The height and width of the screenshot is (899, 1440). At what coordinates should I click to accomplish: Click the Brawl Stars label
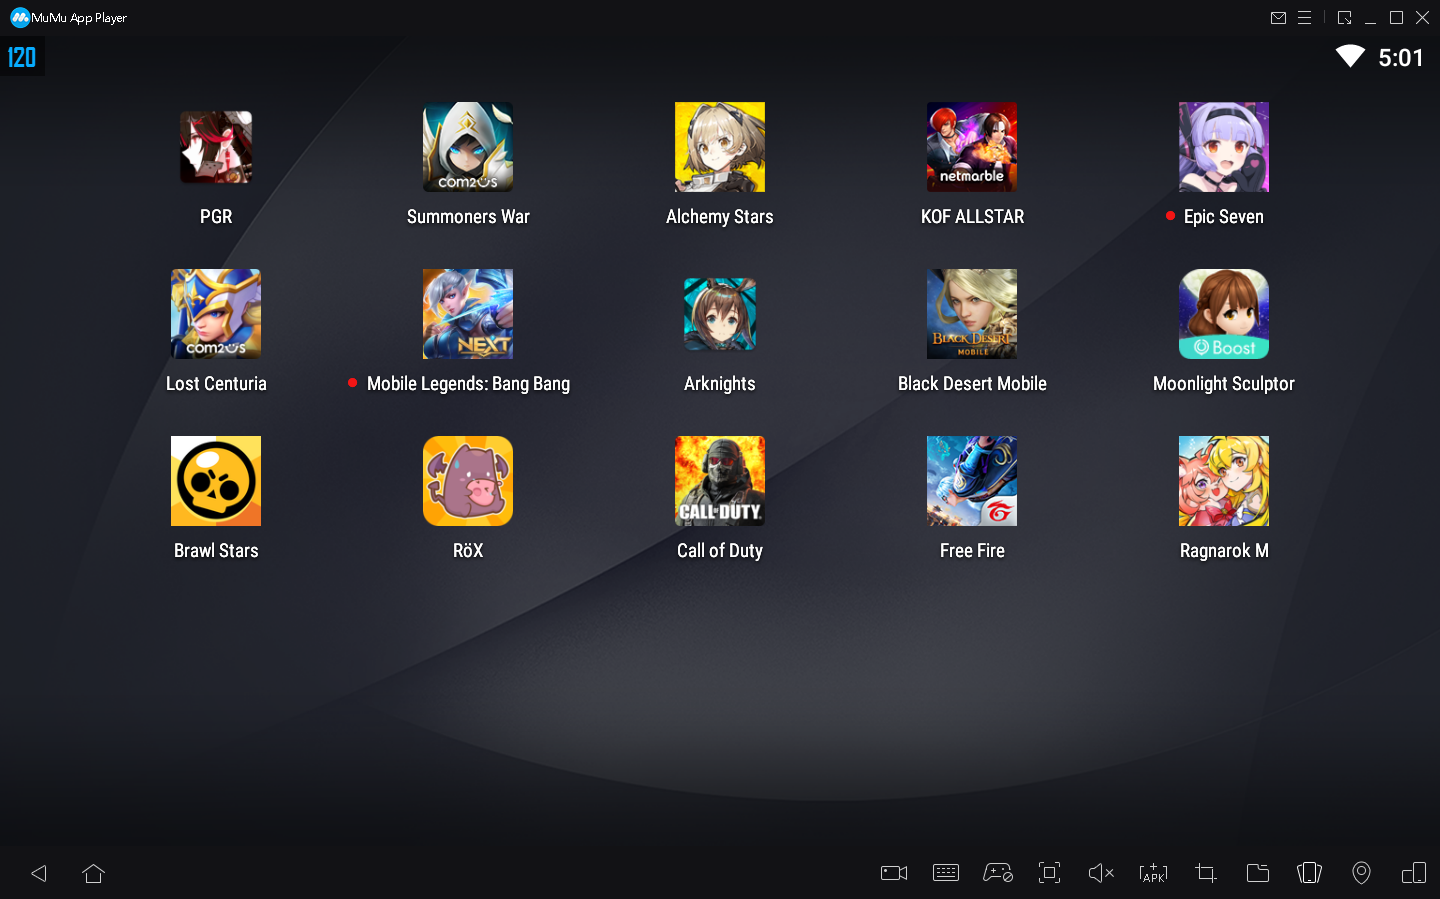216,551
